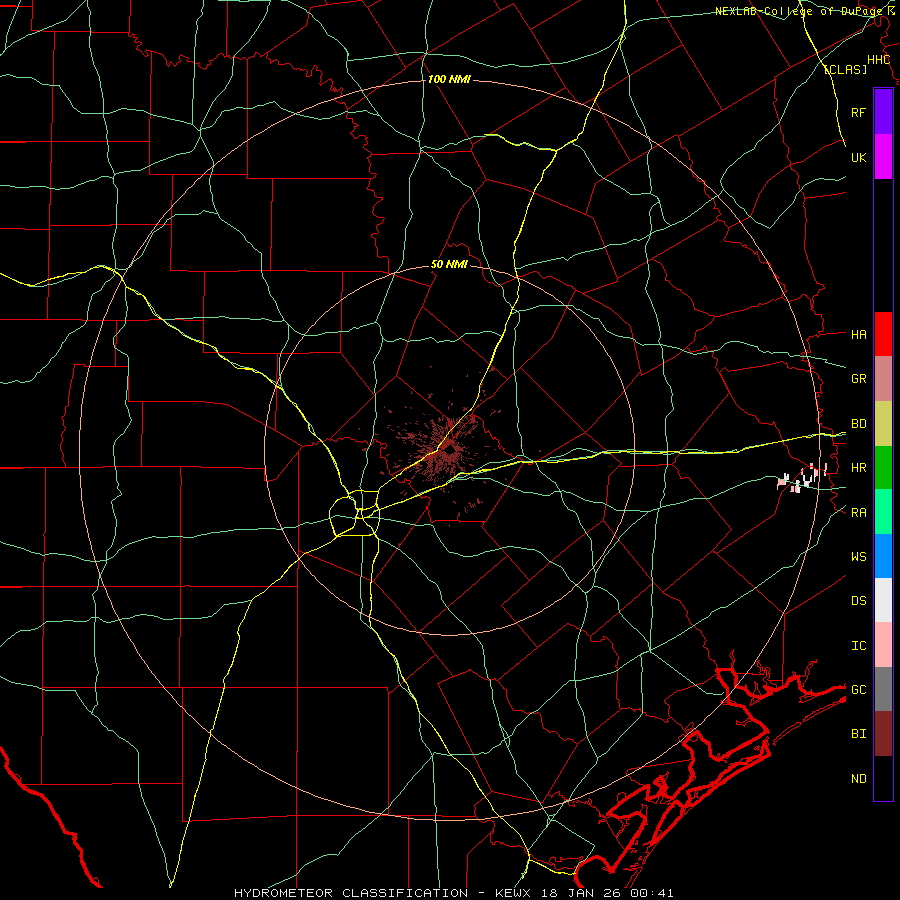Viewport: 900px width, 900px height.
Task: Click the "HYDROMETEOR CLASSIFICATION" title text
Action: click(x=351, y=893)
